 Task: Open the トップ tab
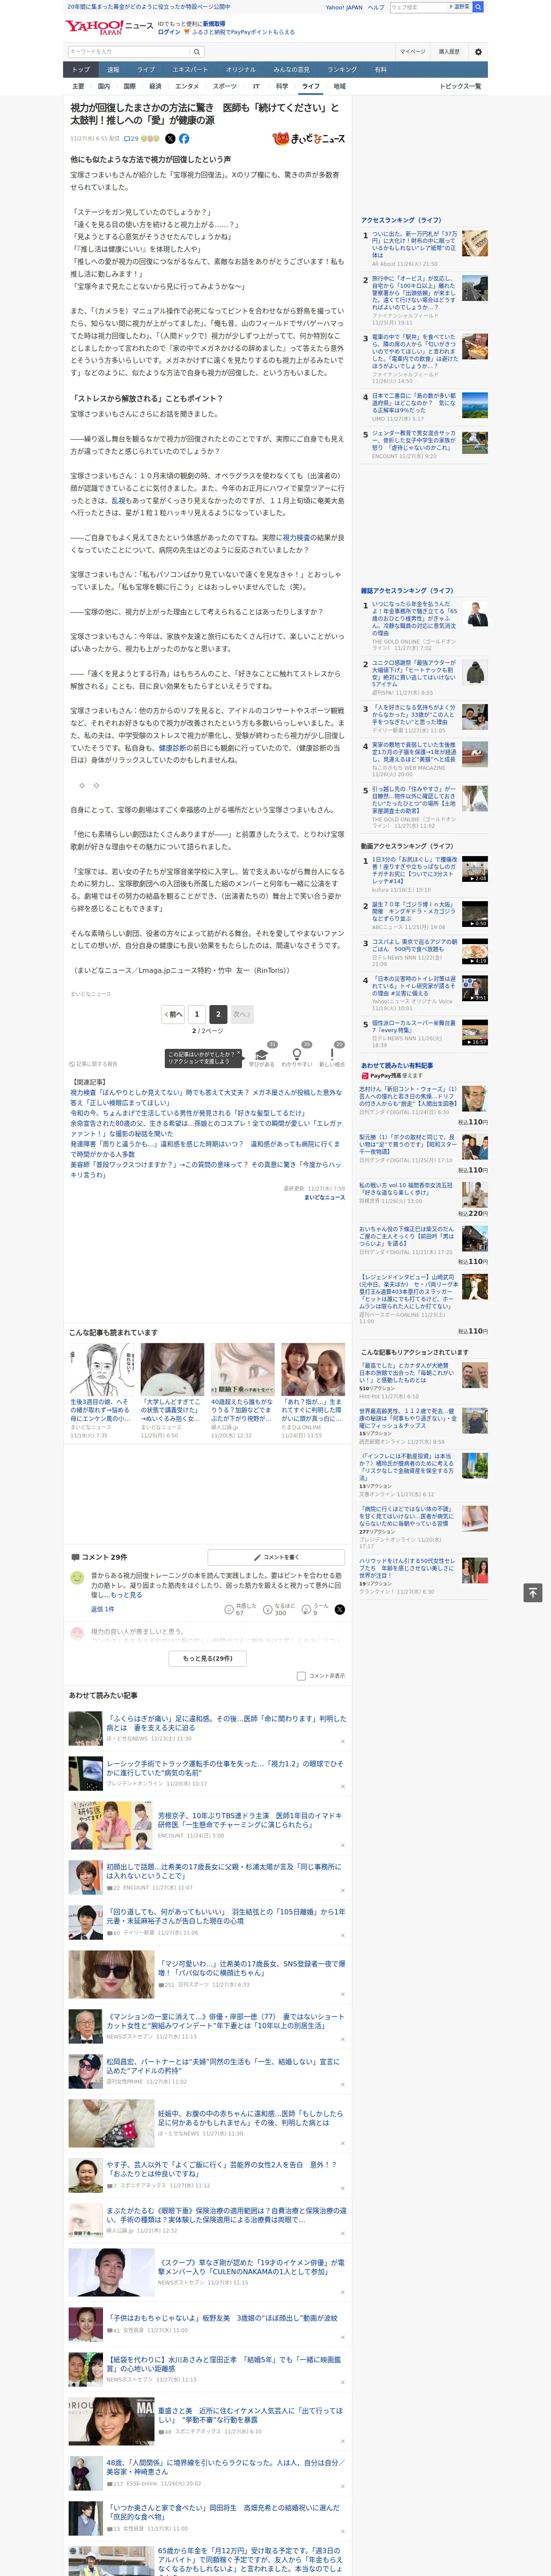(81, 70)
